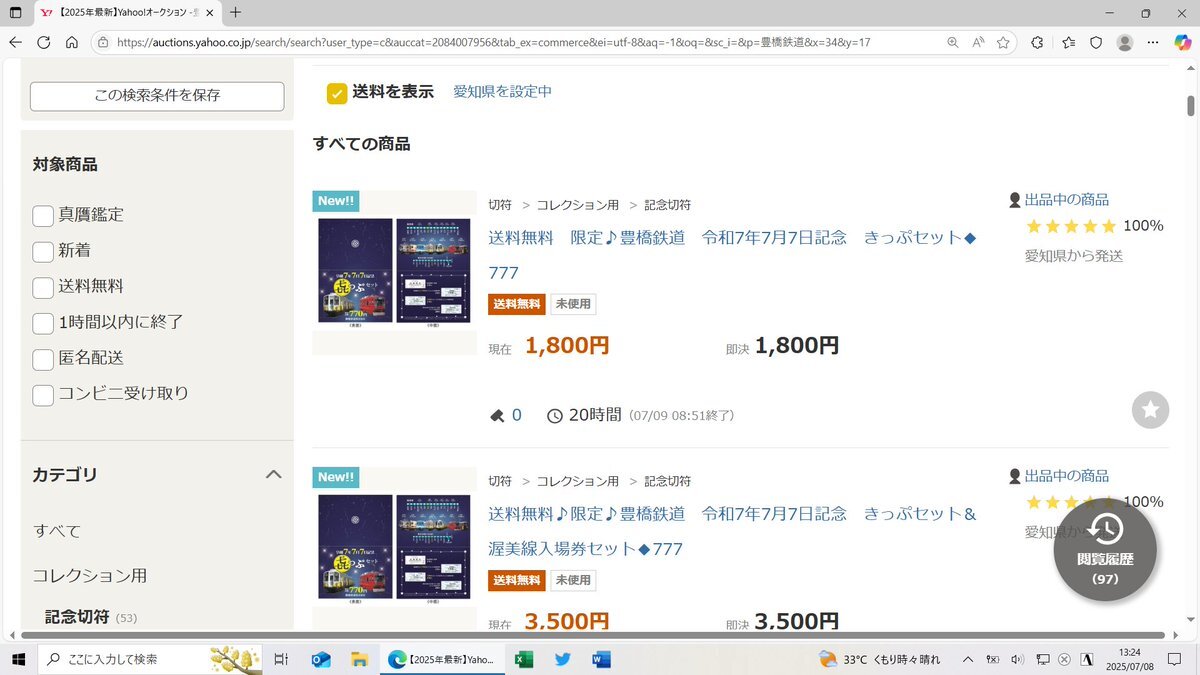Select すべて in category list
The height and width of the screenshot is (675, 1200).
coord(57,531)
